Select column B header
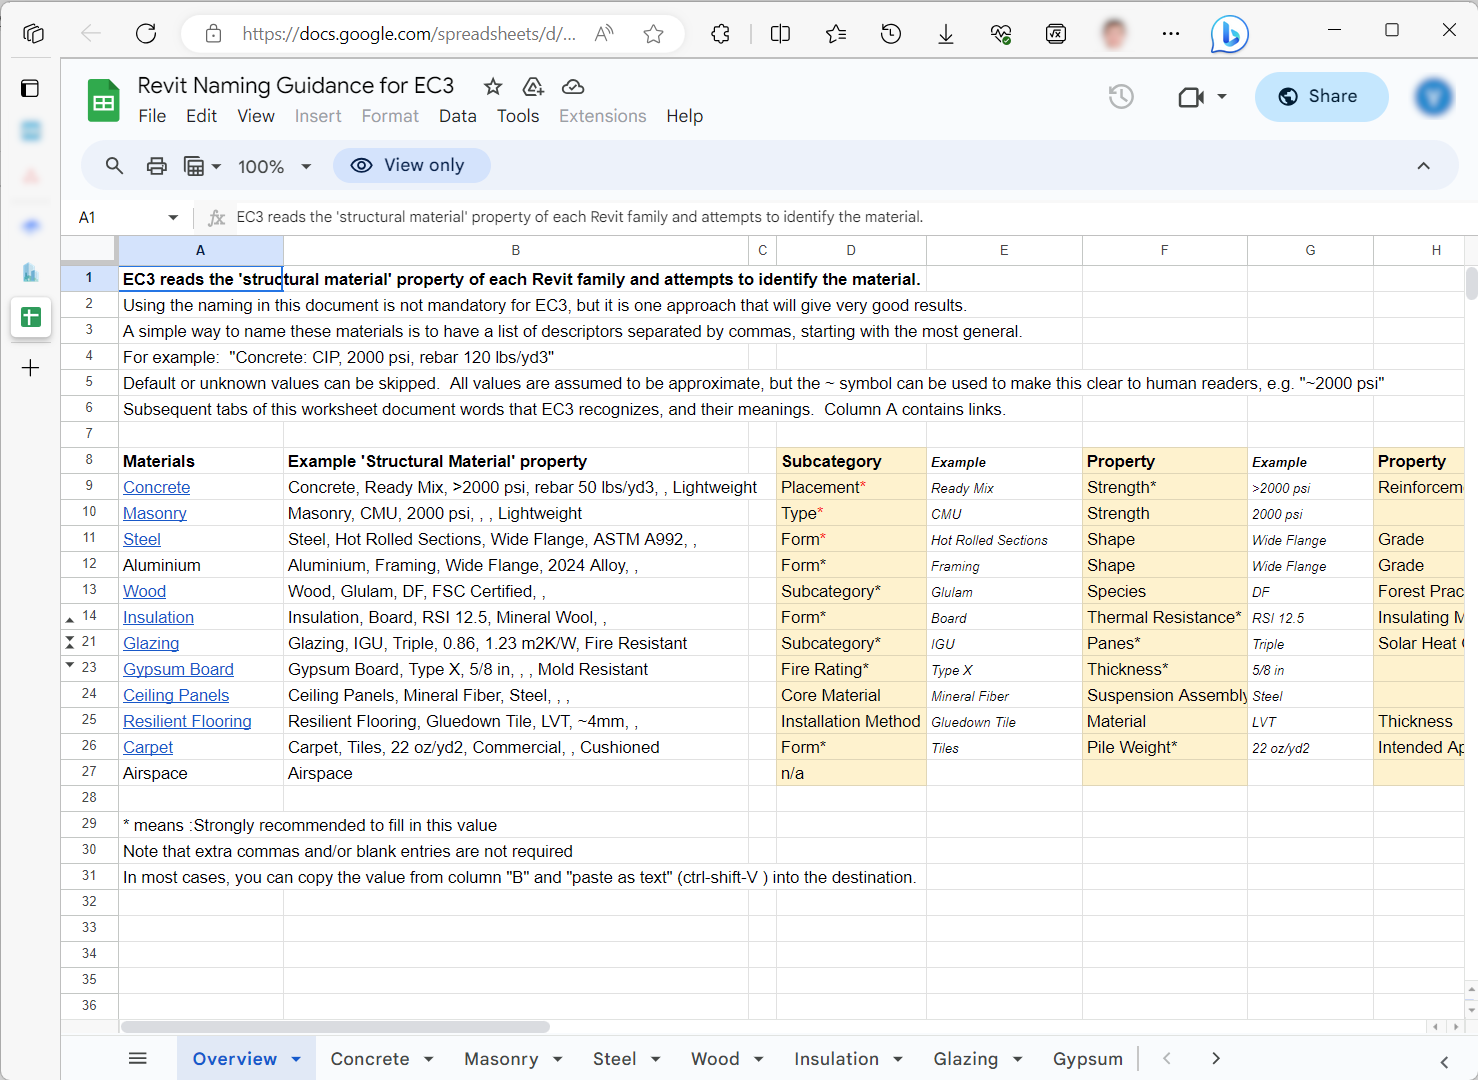This screenshot has height=1080, width=1478. coord(515,250)
